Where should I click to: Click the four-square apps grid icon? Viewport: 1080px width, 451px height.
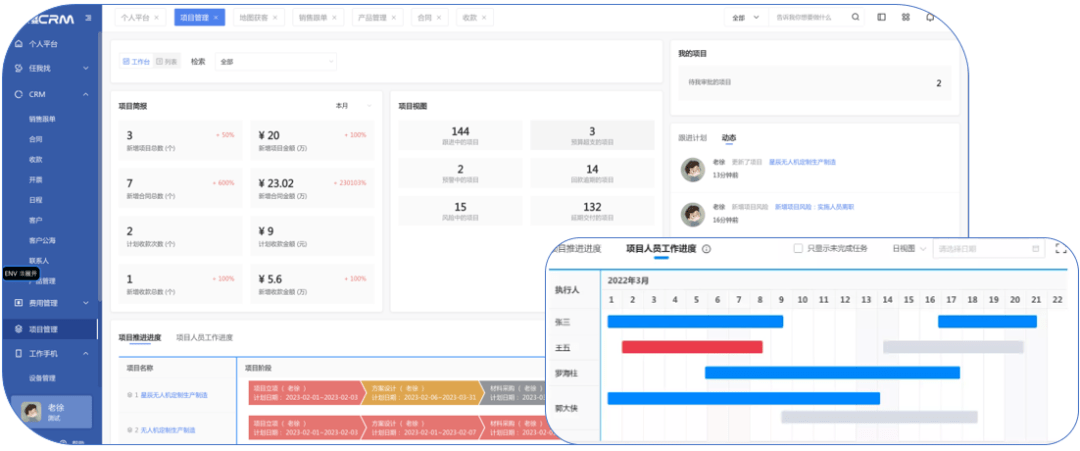tap(905, 17)
